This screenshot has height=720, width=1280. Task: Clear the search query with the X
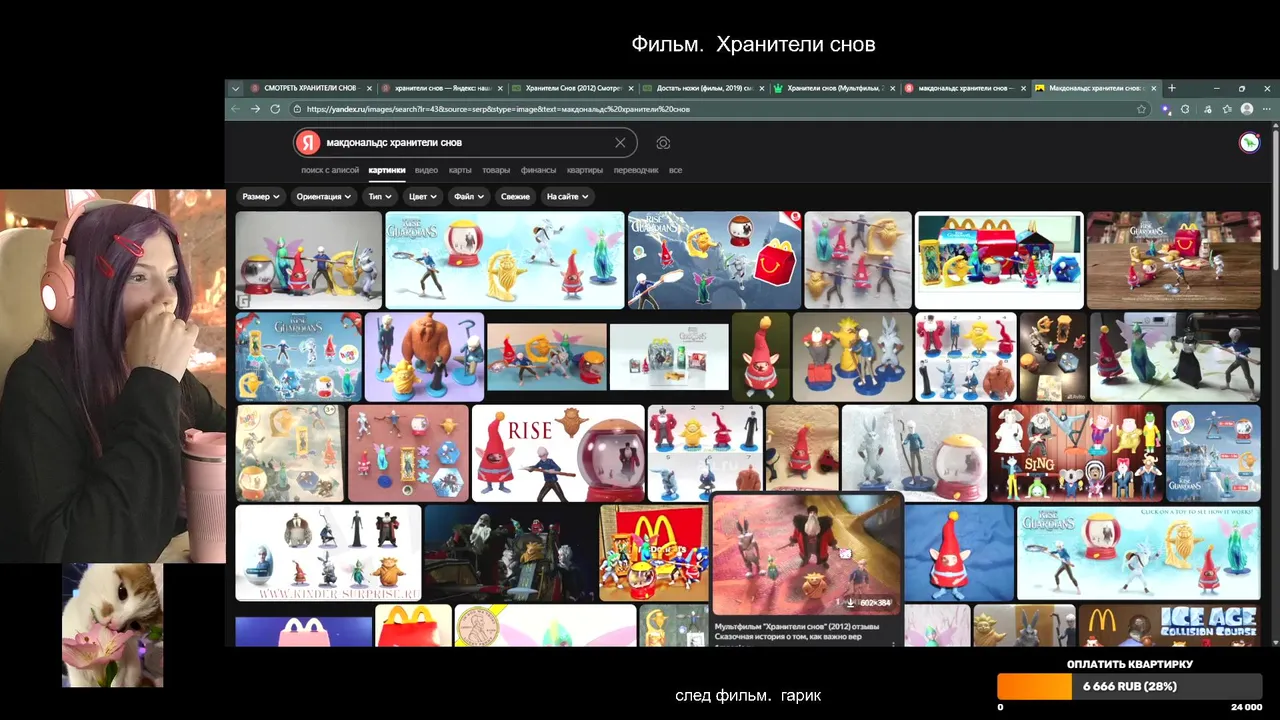(620, 143)
